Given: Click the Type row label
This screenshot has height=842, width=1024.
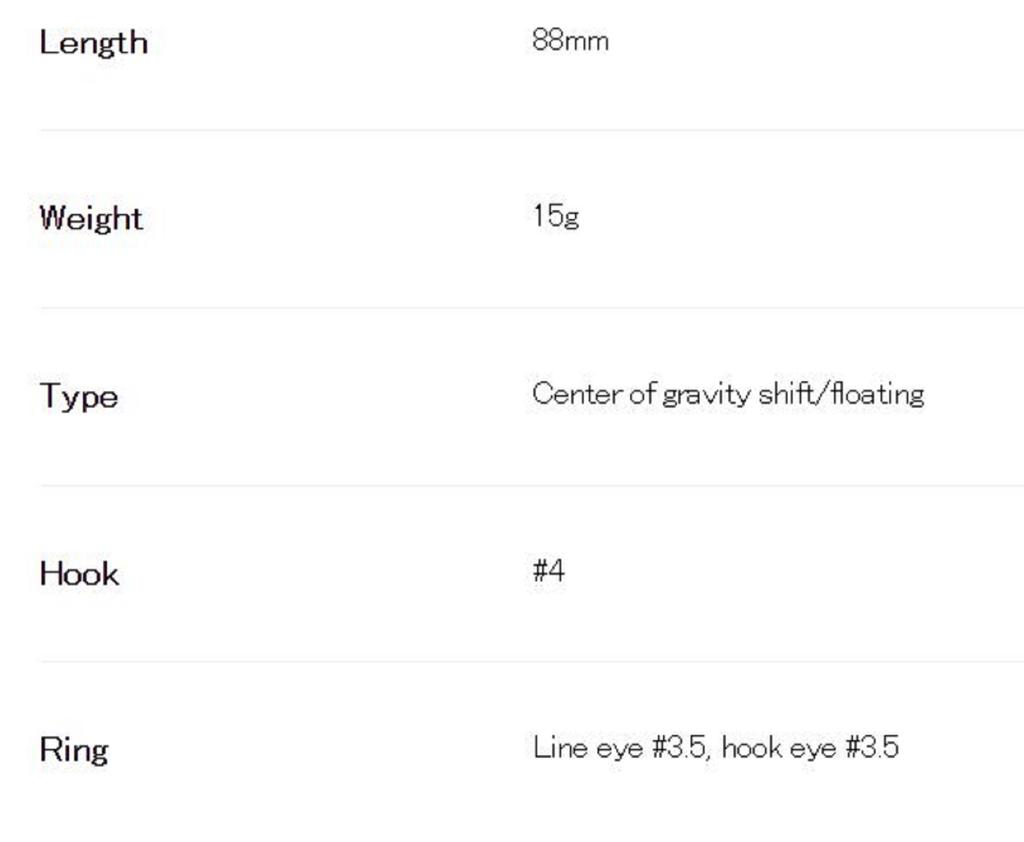Looking at the screenshot, I should point(79,396).
